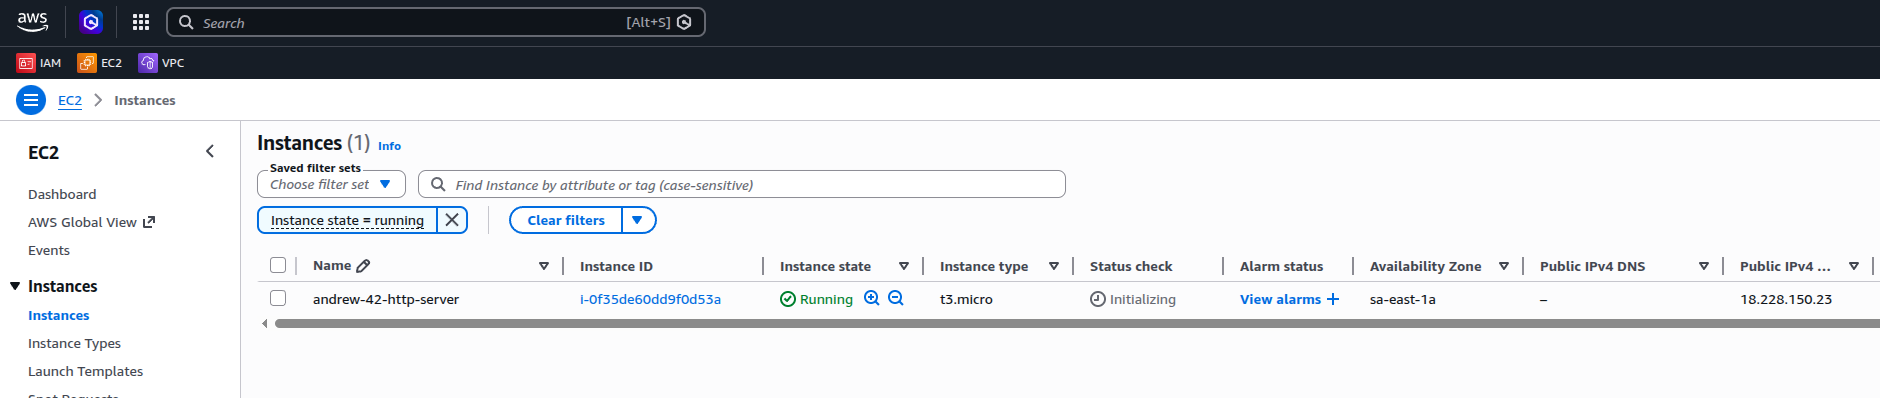This screenshot has width=1880, height=398.
Task: Focus the global Search field
Action: pos(435,22)
